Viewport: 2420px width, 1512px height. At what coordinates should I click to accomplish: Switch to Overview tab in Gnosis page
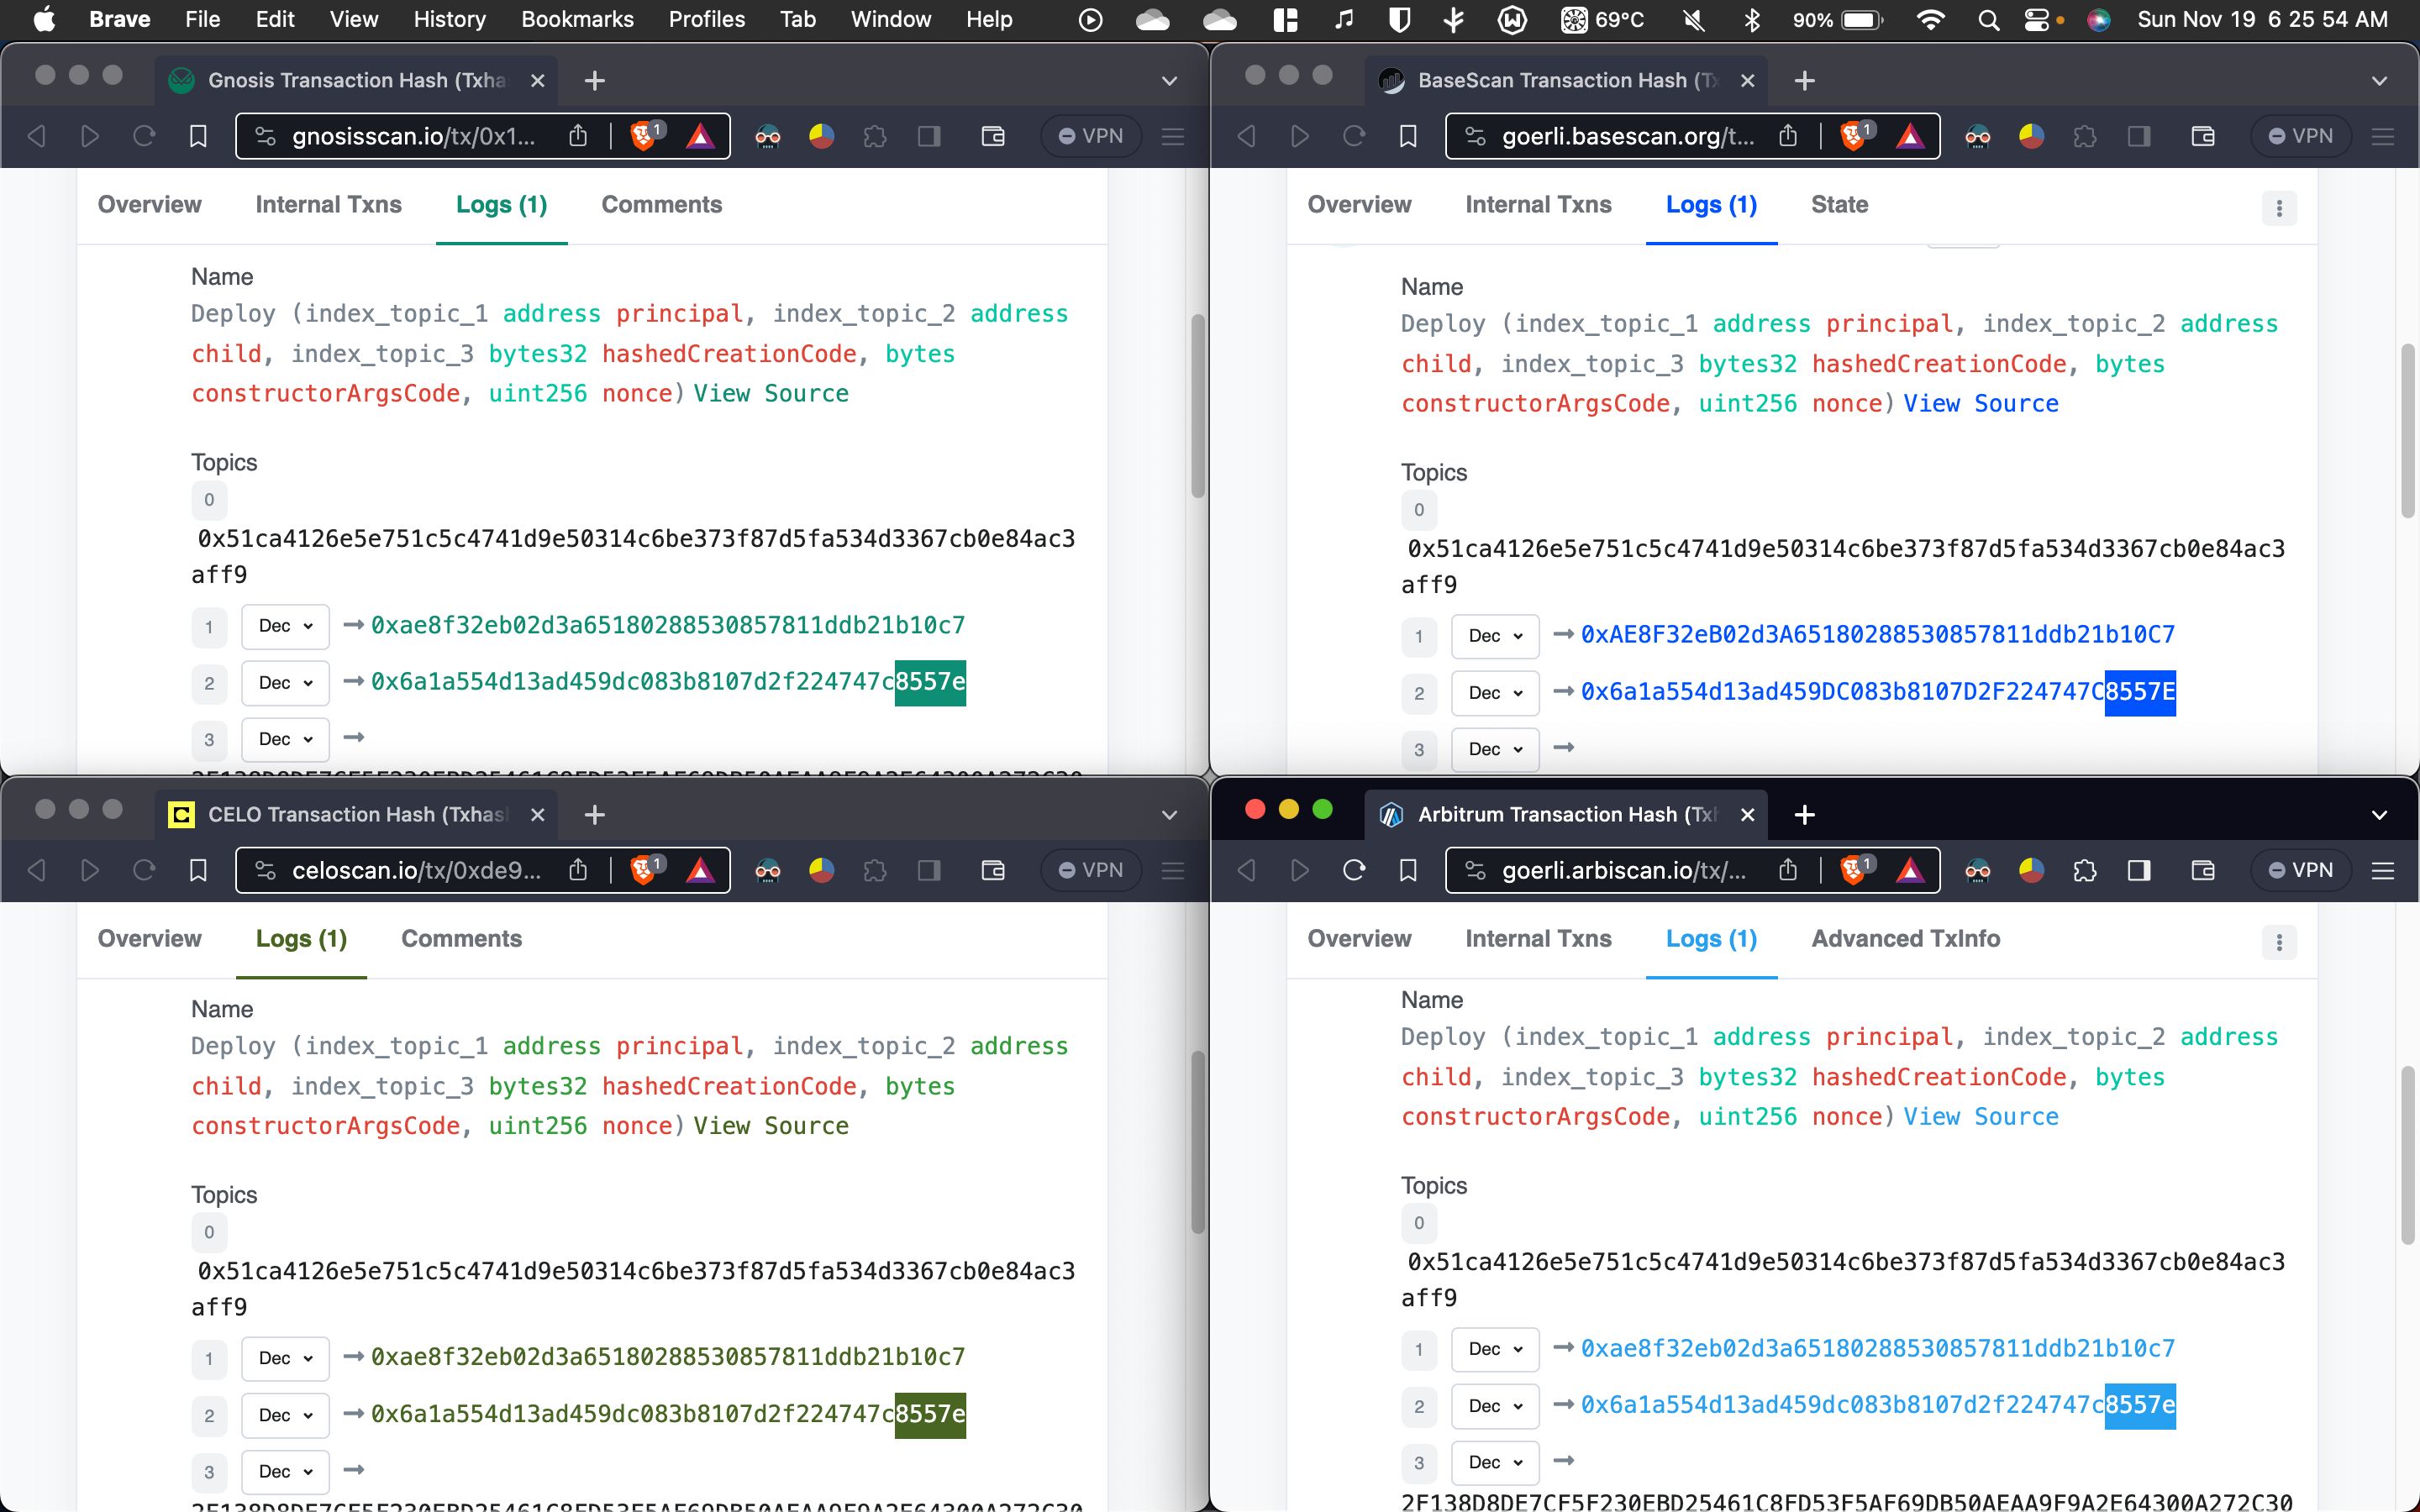149,205
